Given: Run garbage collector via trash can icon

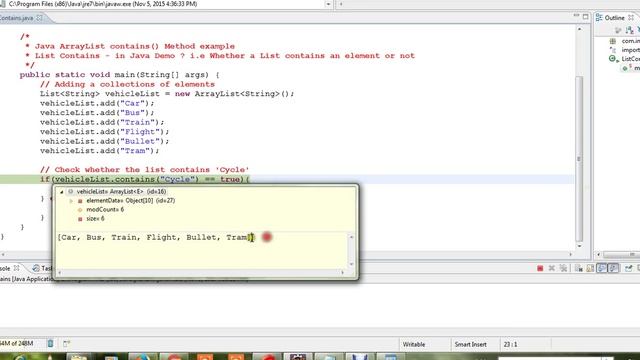Looking at the screenshot, I should coord(51,344).
